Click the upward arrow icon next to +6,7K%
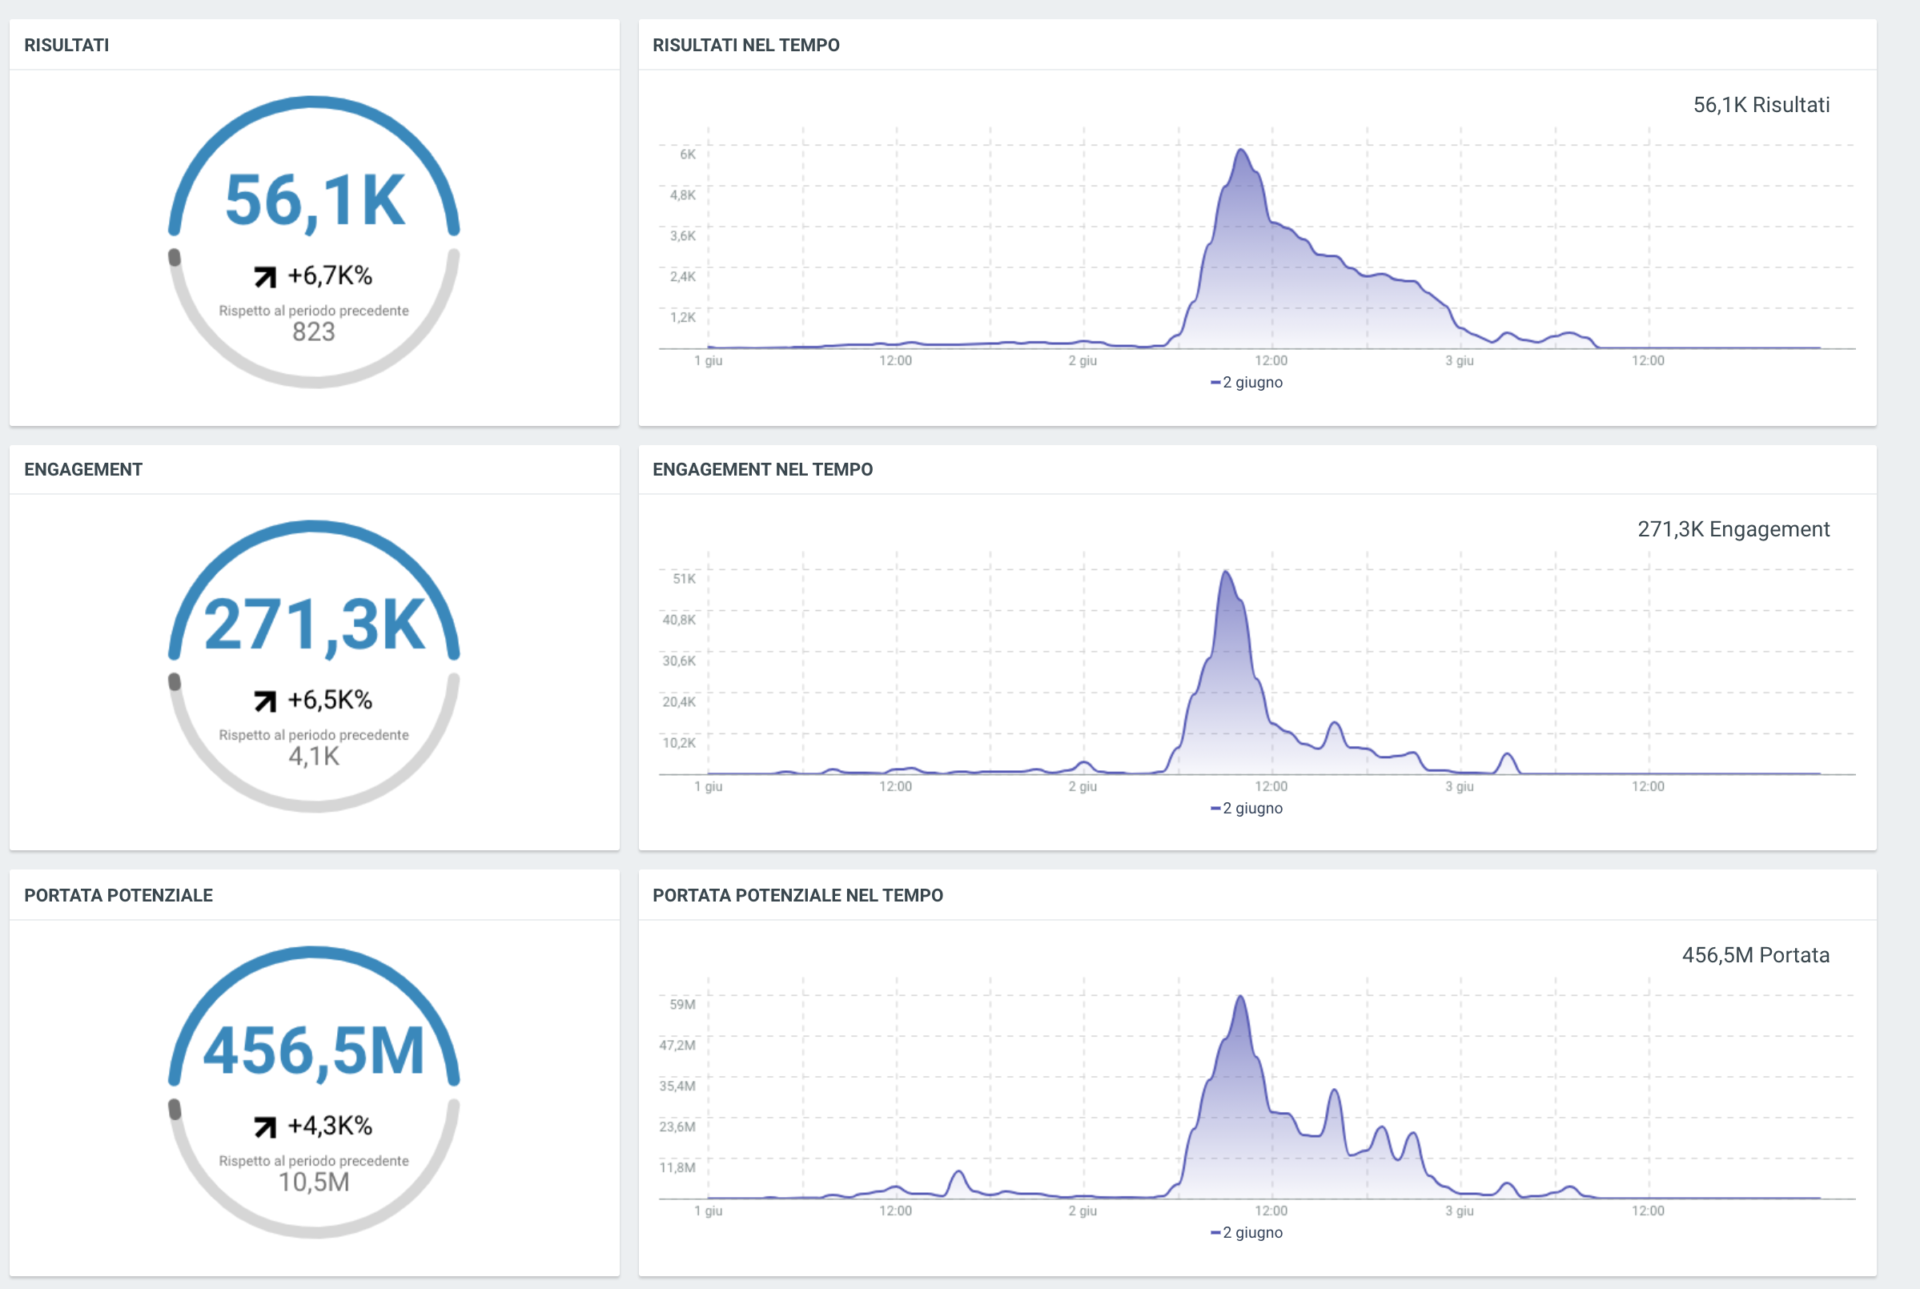1920x1289 pixels. [x=265, y=277]
